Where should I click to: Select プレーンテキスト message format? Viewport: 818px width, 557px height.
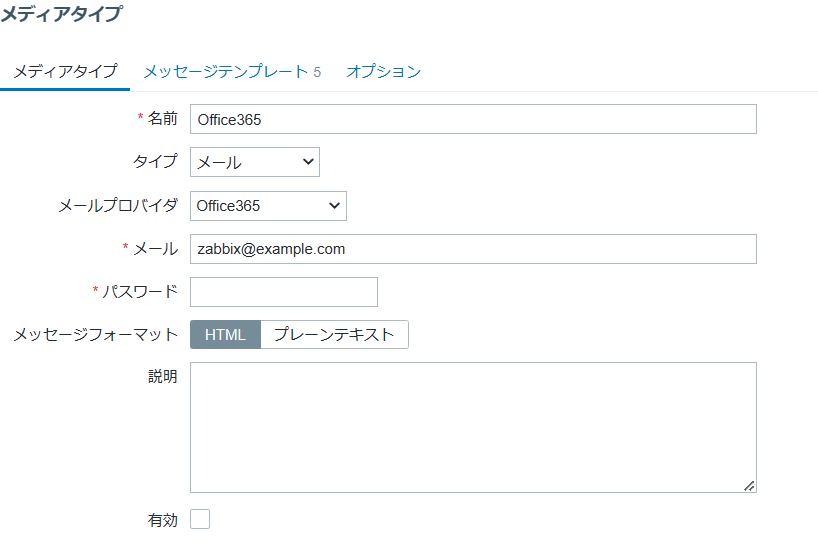(x=334, y=335)
